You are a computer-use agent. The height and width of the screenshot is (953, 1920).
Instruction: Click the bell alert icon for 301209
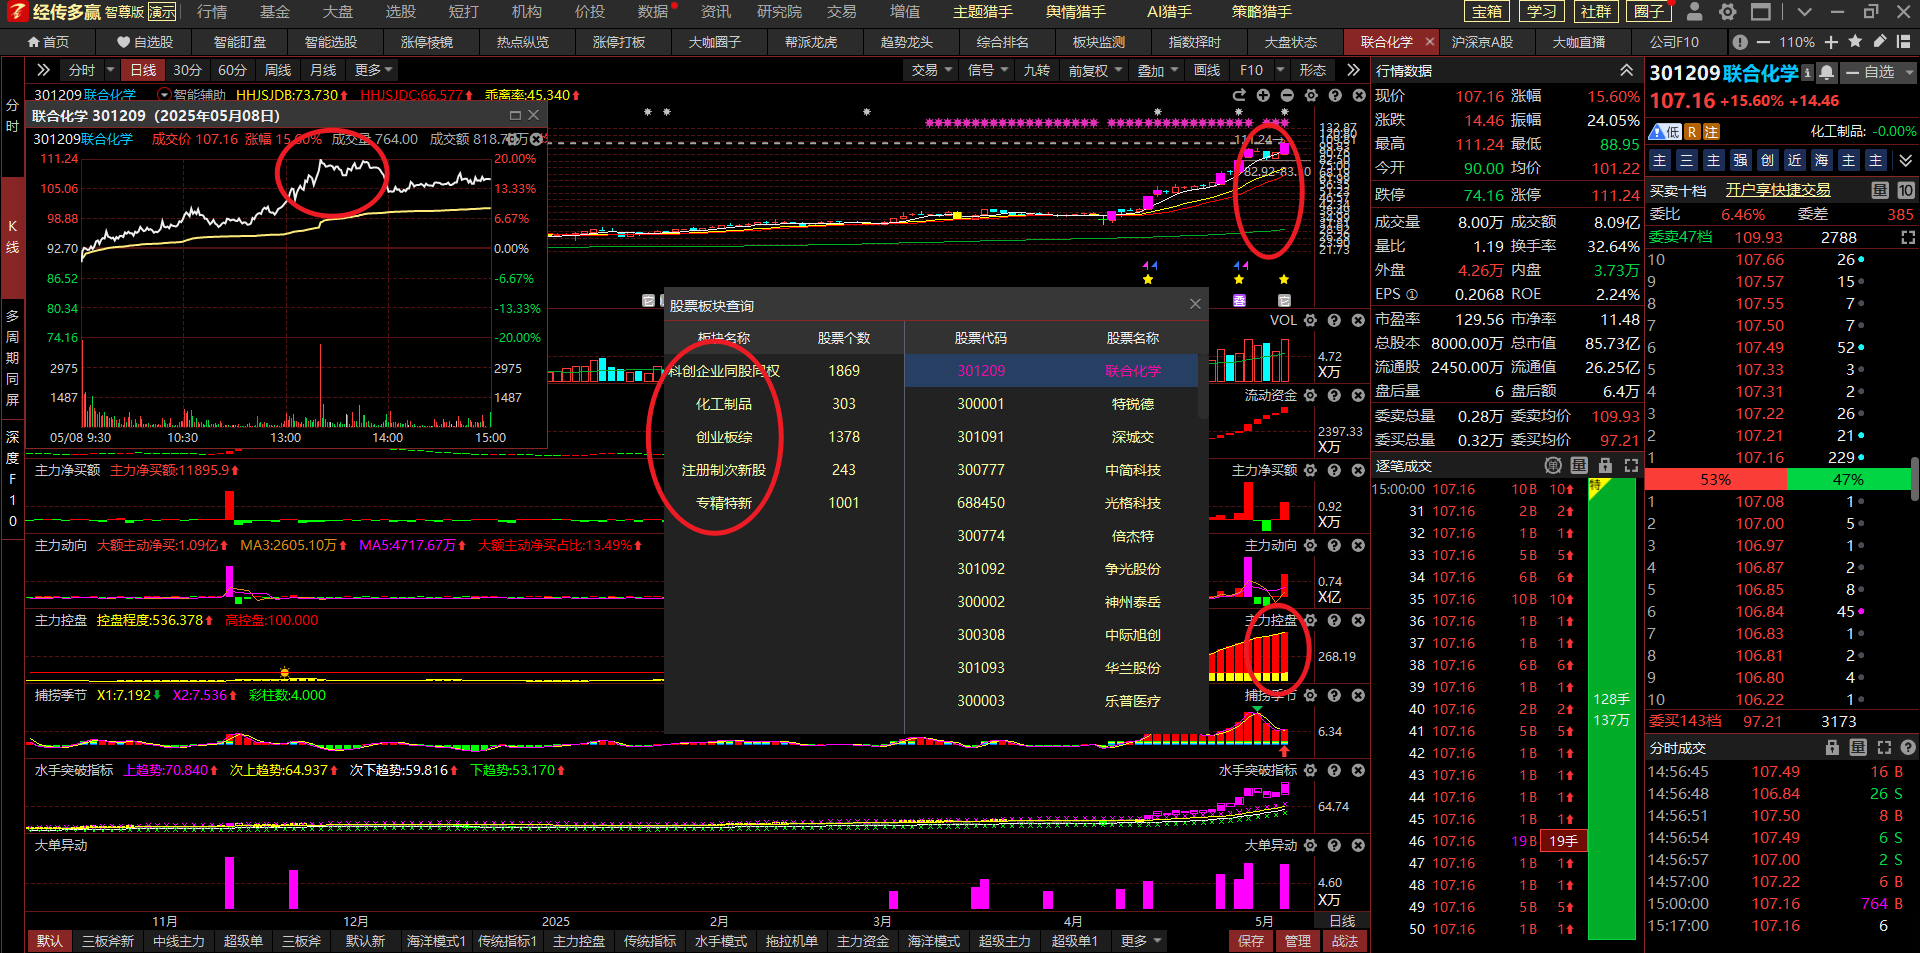(1826, 73)
